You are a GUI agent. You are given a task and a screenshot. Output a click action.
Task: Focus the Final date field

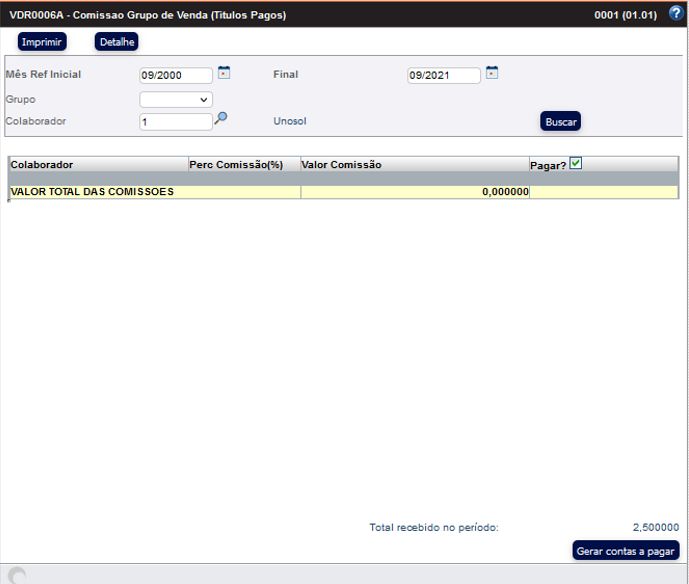point(444,75)
